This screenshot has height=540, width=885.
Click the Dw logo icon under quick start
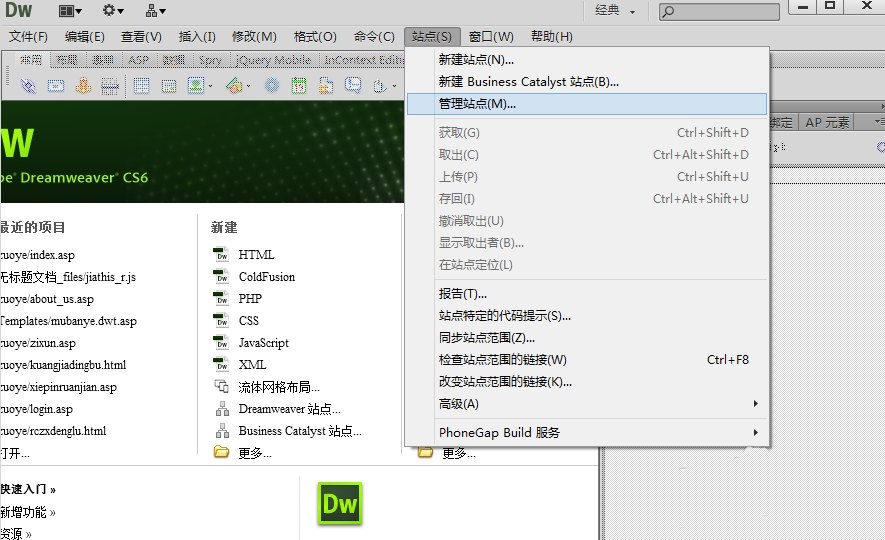coord(339,504)
